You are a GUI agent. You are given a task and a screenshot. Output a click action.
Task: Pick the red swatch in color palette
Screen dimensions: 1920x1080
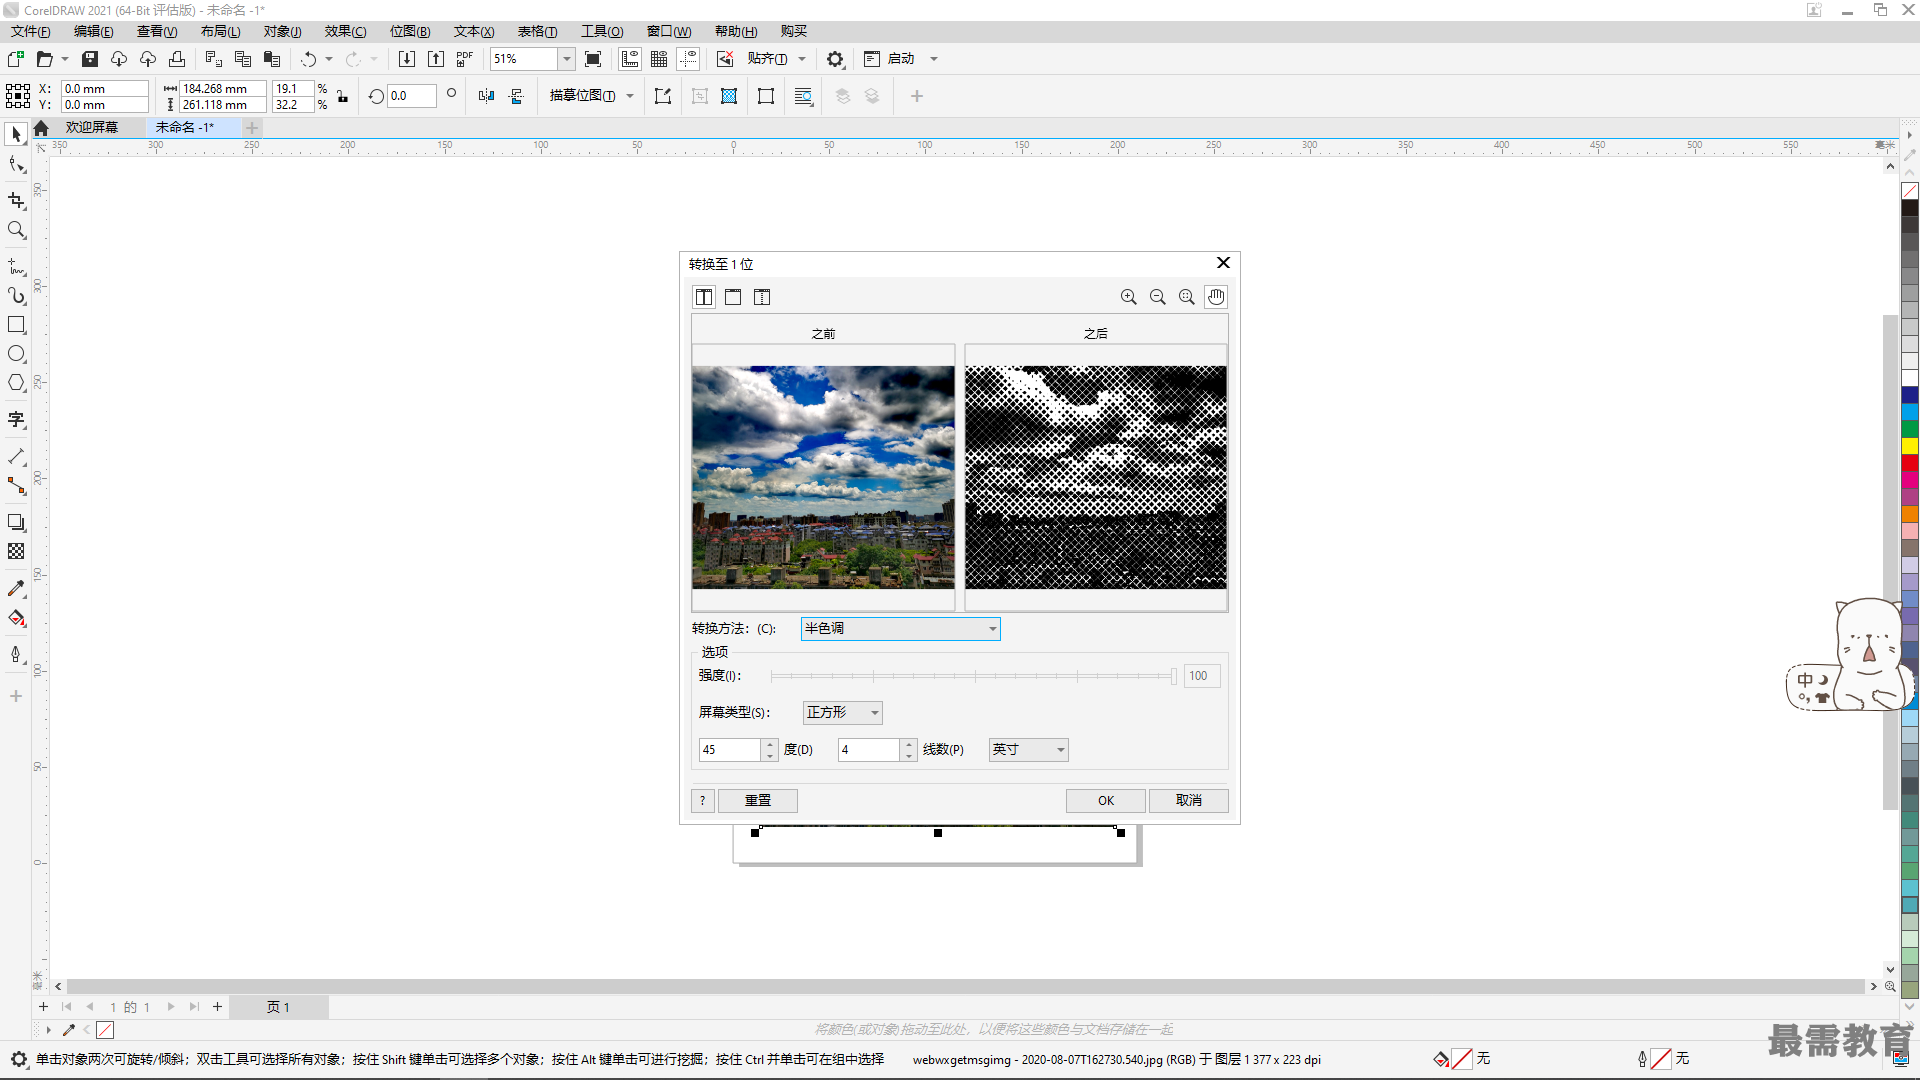pos(1909,462)
